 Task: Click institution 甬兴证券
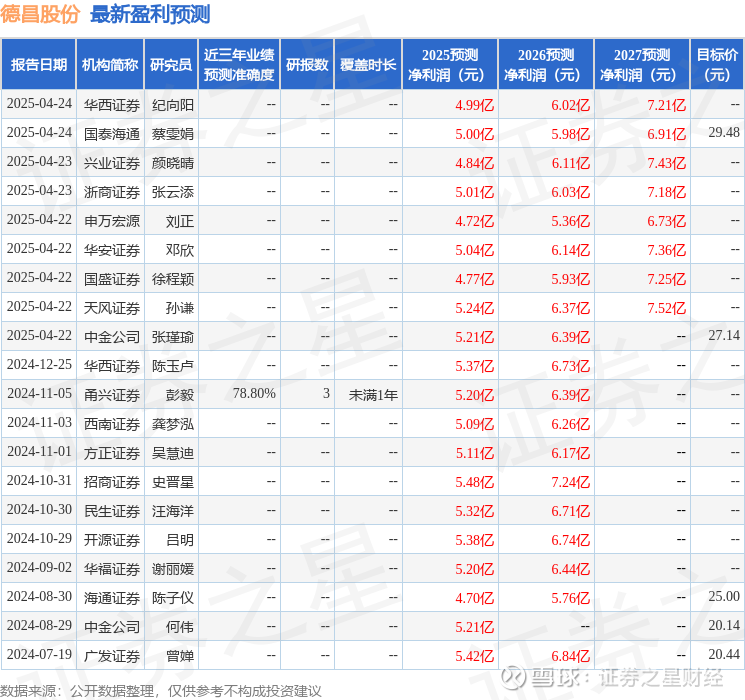pyautogui.click(x=112, y=394)
